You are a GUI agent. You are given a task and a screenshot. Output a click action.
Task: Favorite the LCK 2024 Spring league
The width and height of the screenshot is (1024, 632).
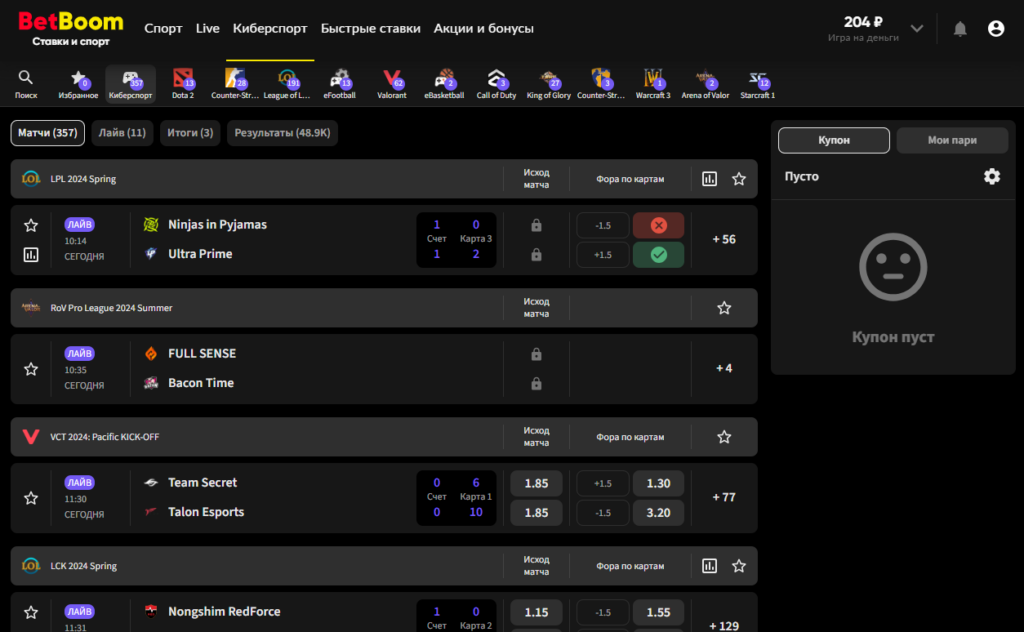tap(739, 566)
